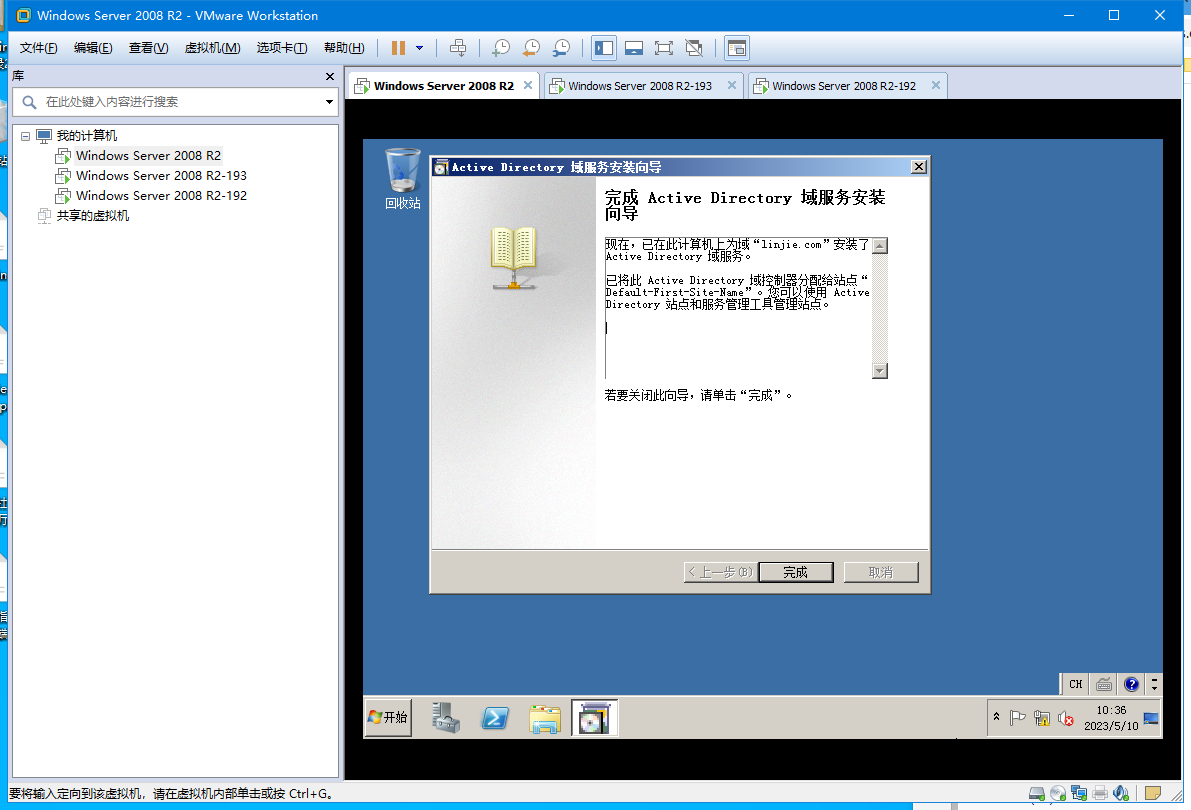Toggle the library sidebar view
Viewport: 1191px width, 810px height.
(604, 48)
